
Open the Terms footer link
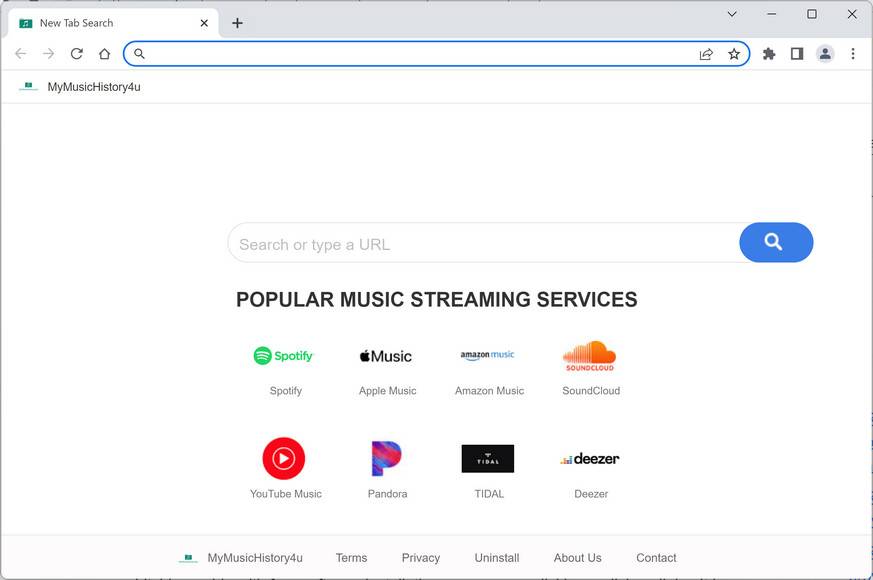tap(351, 558)
